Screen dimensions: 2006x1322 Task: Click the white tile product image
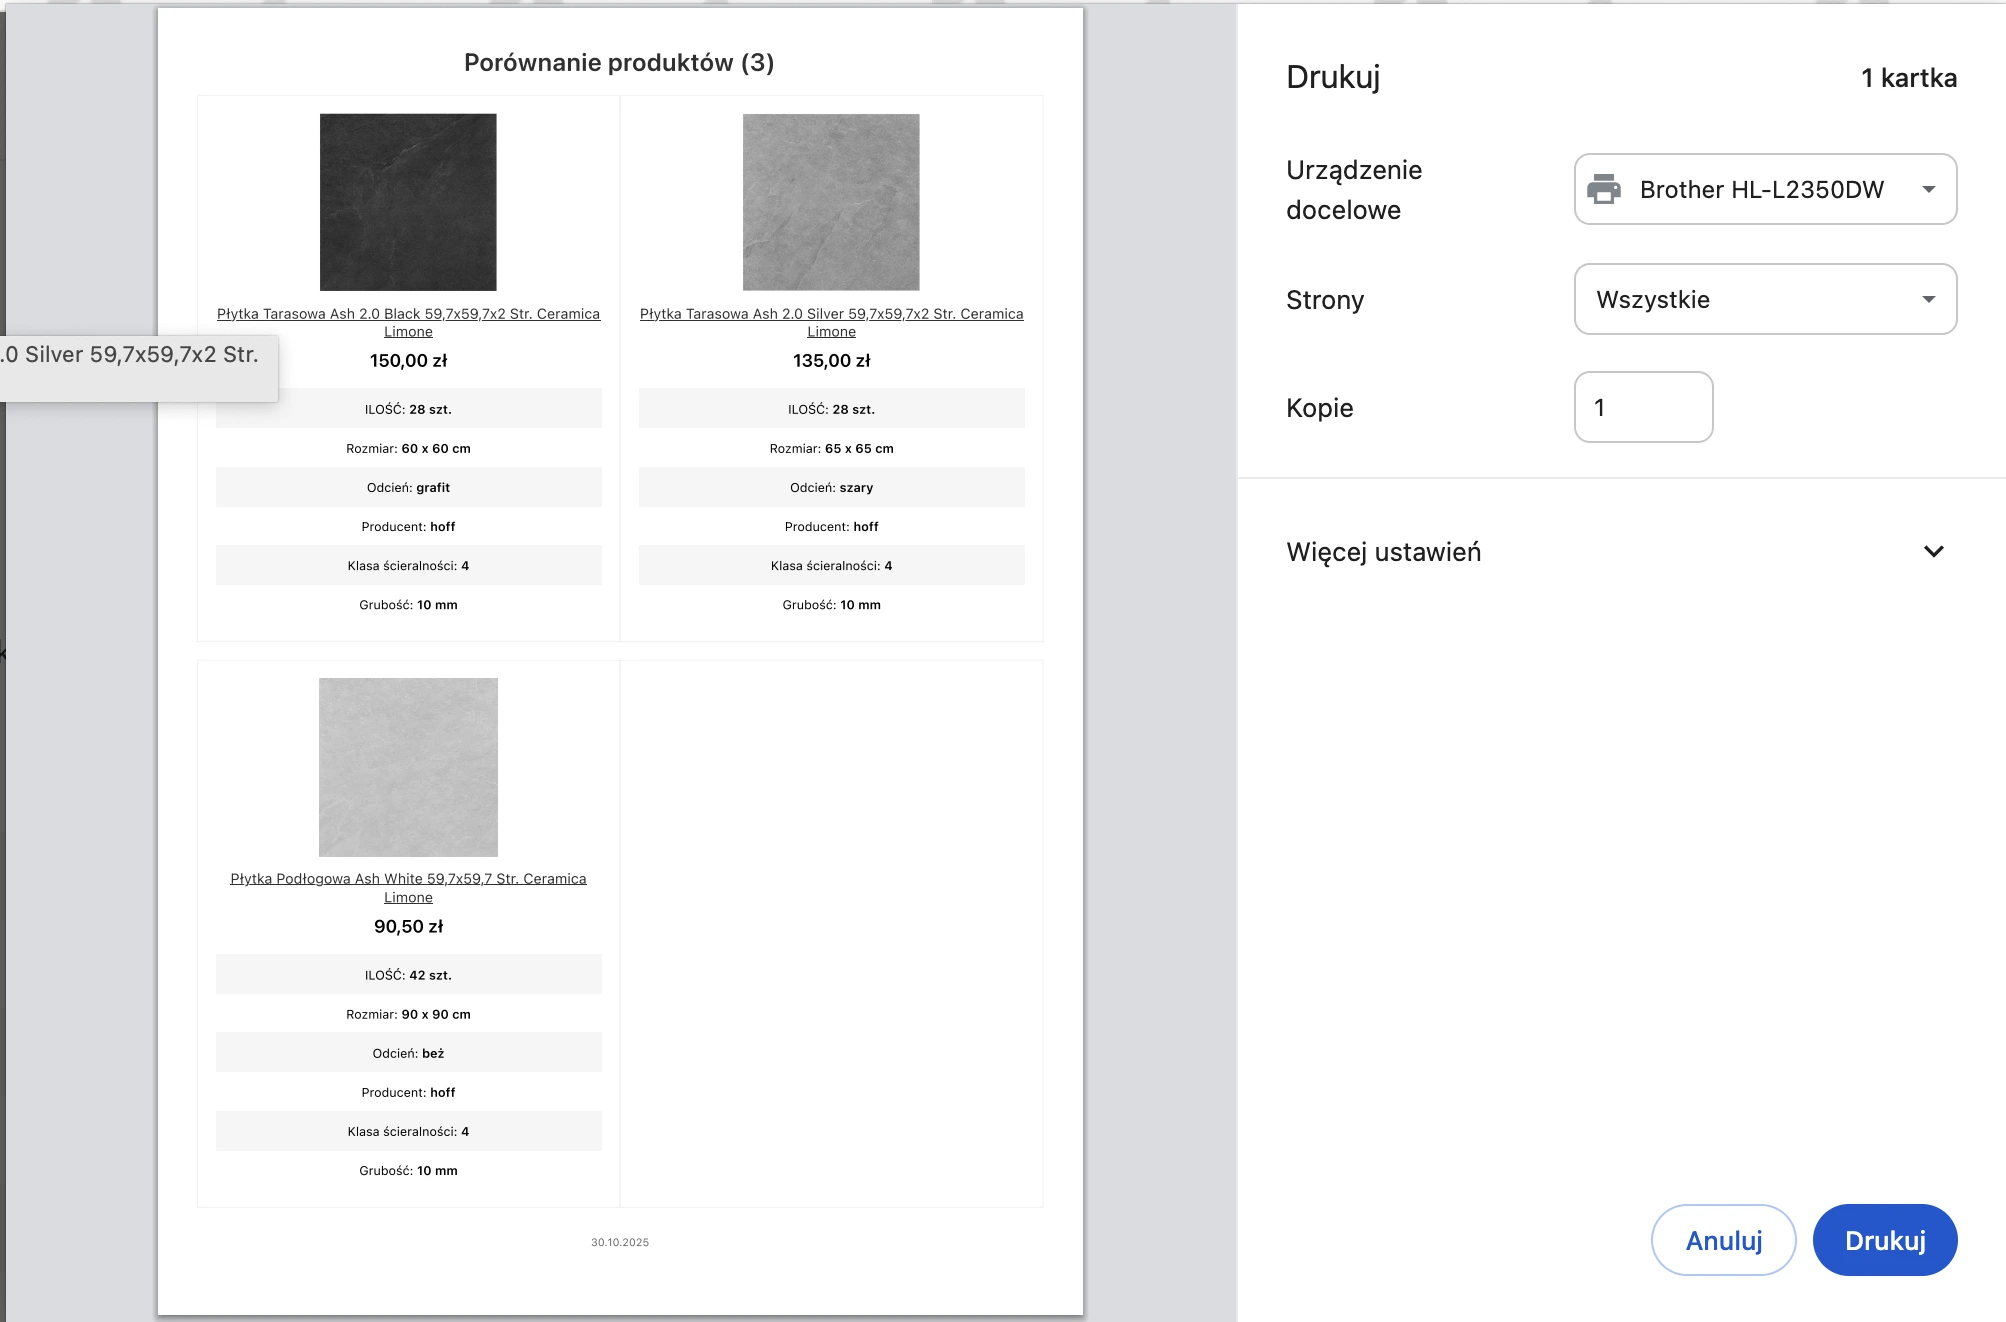click(408, 766)
